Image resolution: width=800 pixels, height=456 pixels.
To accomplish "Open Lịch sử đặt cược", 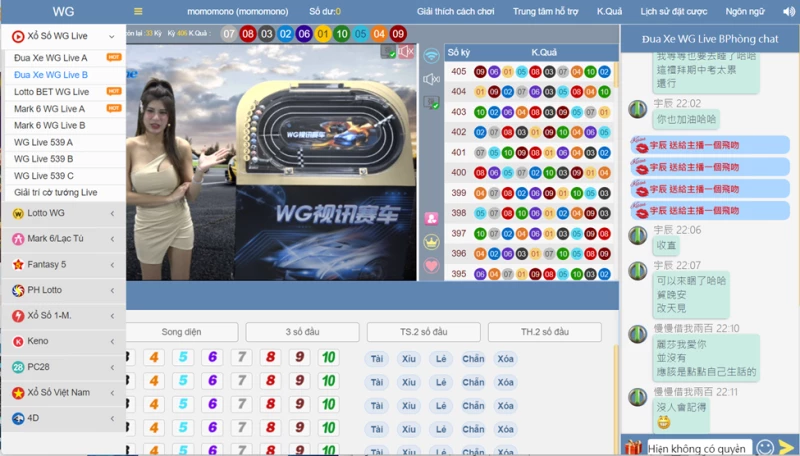I will pos(673,11).
